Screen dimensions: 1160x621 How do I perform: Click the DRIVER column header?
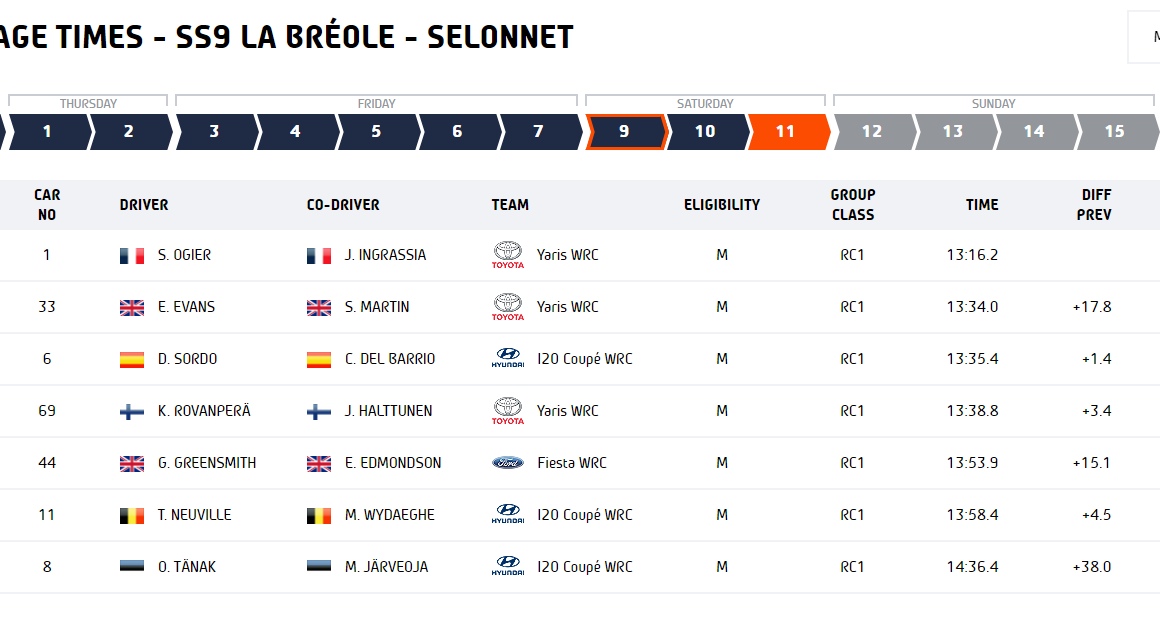(144, 205)
